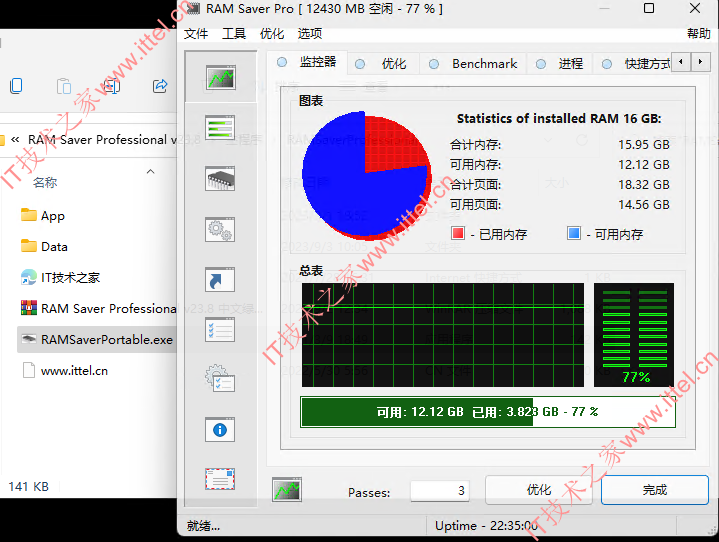Click the memory history graph
Viewport: 719px width, 542px height.
click(x=442, y=335)
